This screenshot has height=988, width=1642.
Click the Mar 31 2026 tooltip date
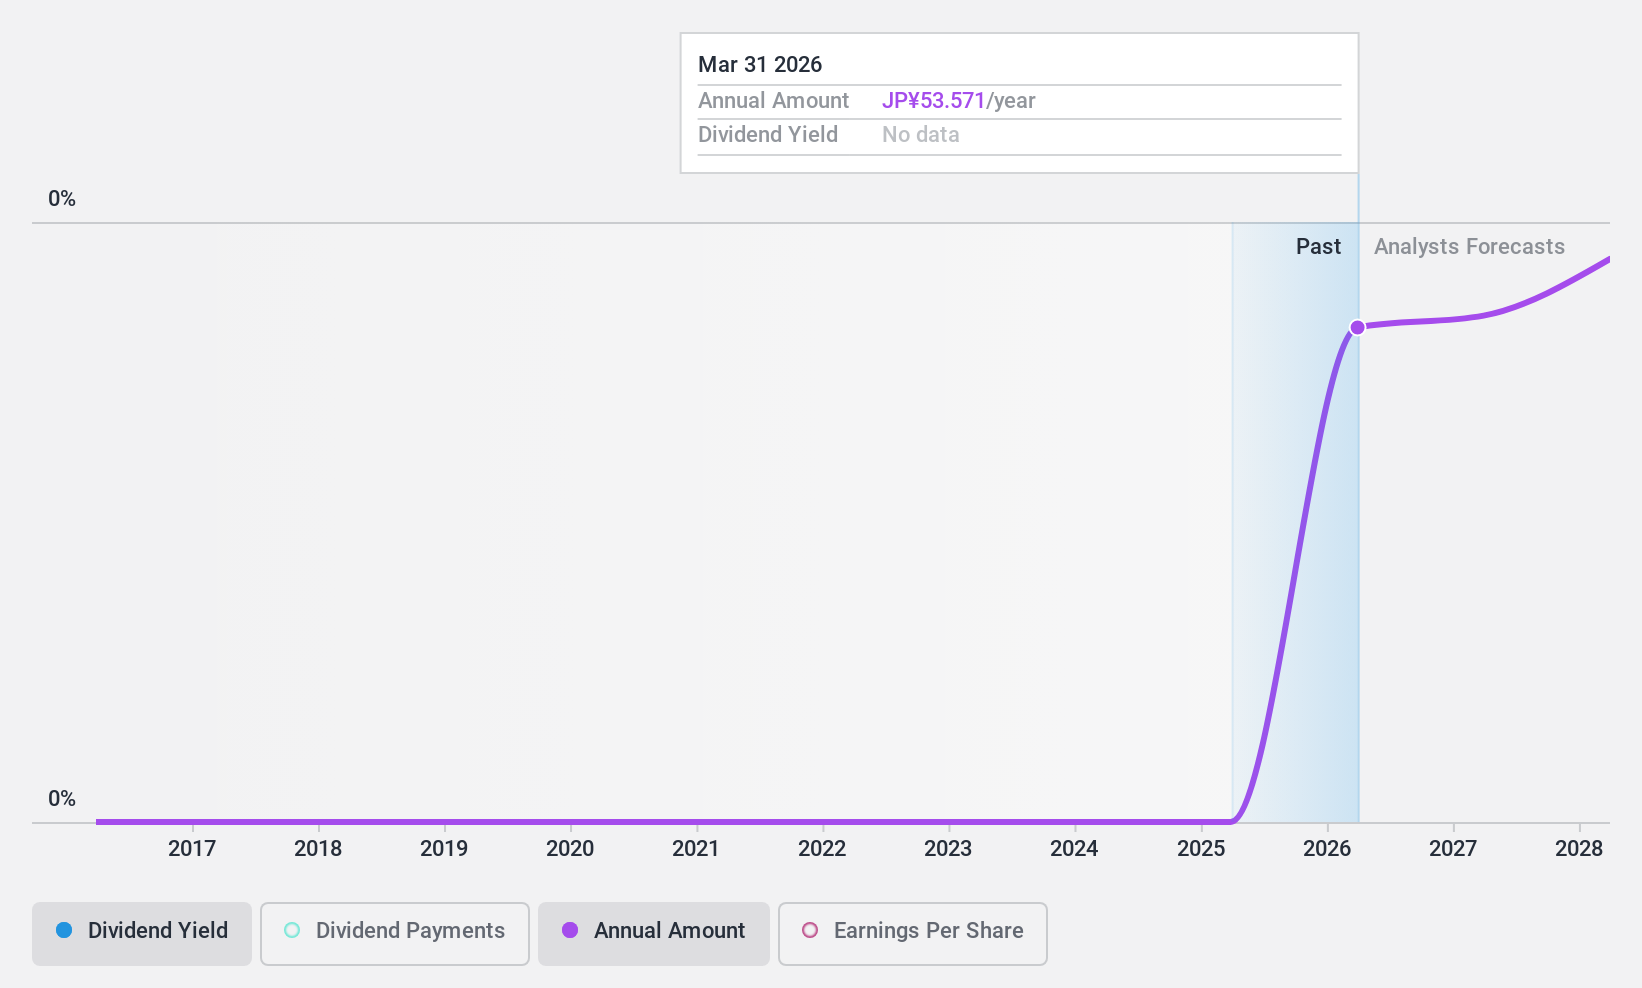click(760, 64)
